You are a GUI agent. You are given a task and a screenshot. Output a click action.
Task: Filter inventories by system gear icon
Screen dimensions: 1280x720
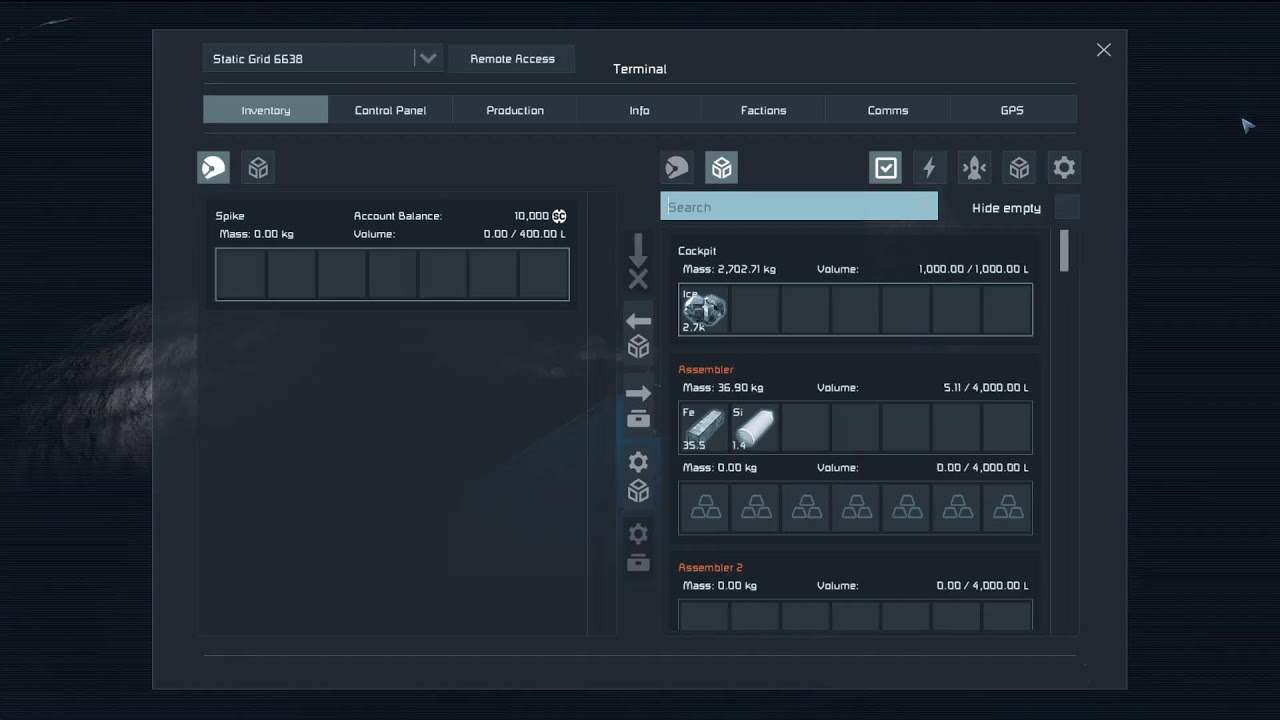coord(1064,167)
